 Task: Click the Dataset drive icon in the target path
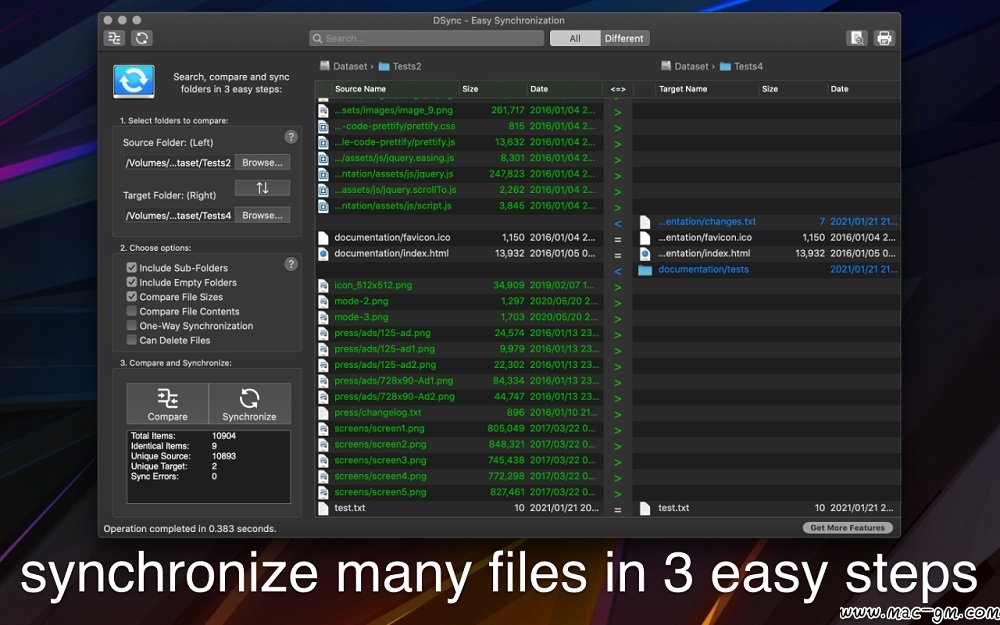coord(666,66)
